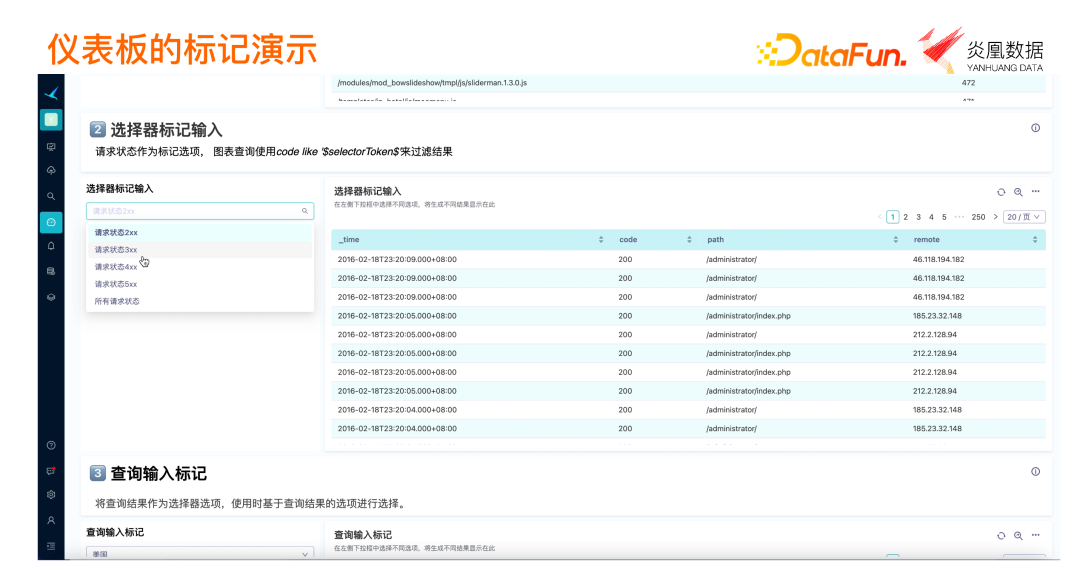Image resolution: width=1080 pixels, height=570 pixels.
Task: Open the 查询输入标记 dropdown selector
Action: [x=200, y=553]
